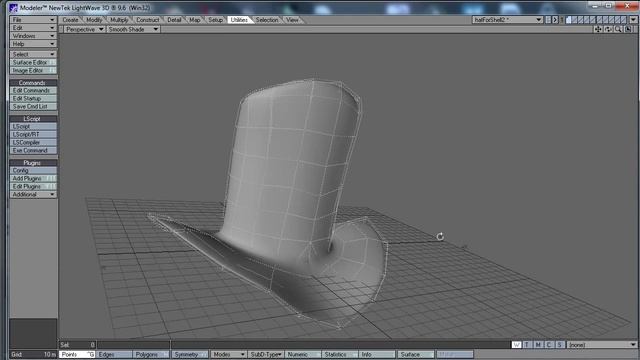The image size is (640, 360).
Task: Open the Edit dropdown menu
Action: [33, 28]
